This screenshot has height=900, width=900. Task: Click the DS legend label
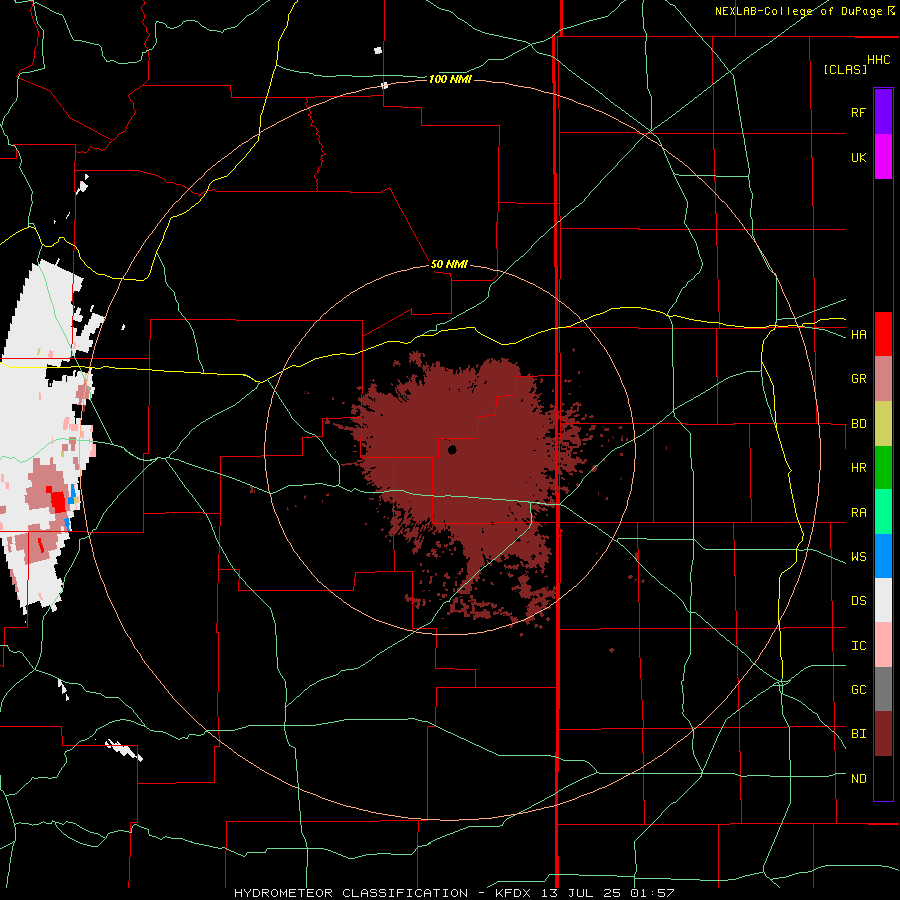[858, 601]
